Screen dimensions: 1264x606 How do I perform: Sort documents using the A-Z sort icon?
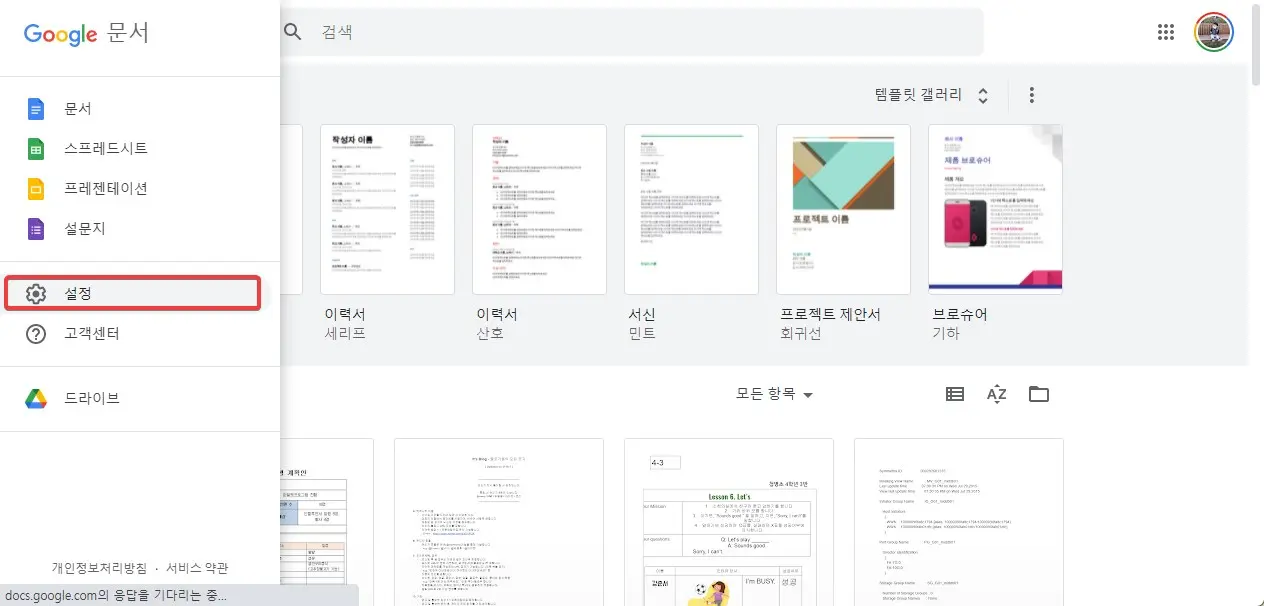(996, 393)
